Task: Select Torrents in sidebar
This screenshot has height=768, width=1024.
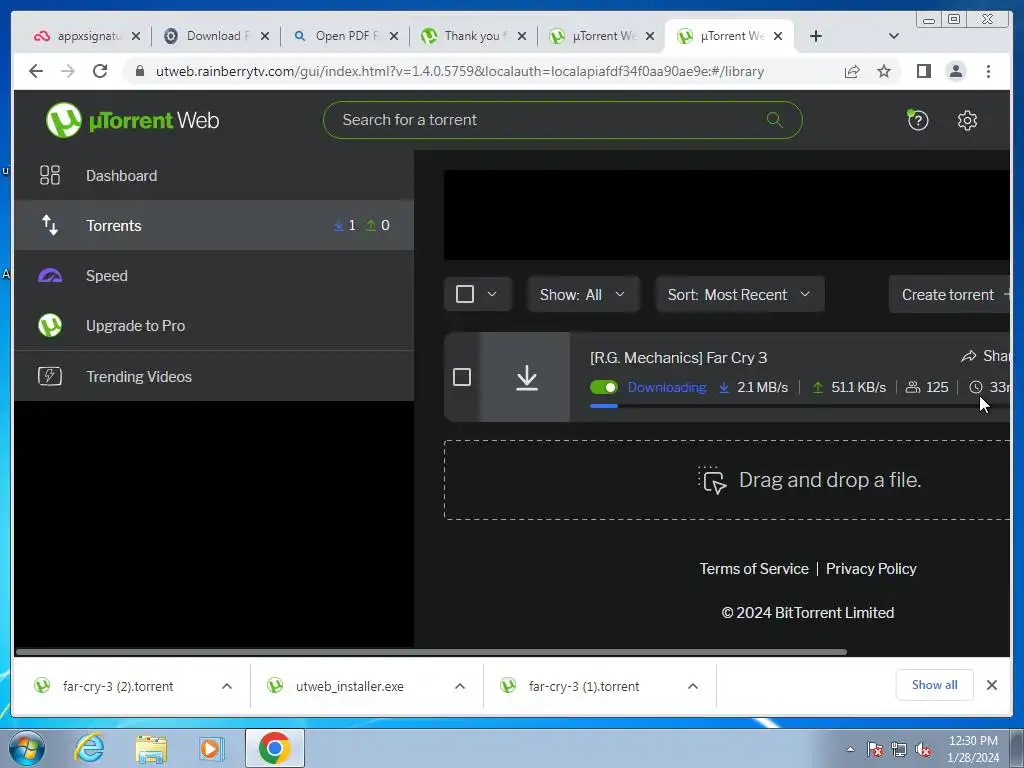Action: (x=214, y=225)
